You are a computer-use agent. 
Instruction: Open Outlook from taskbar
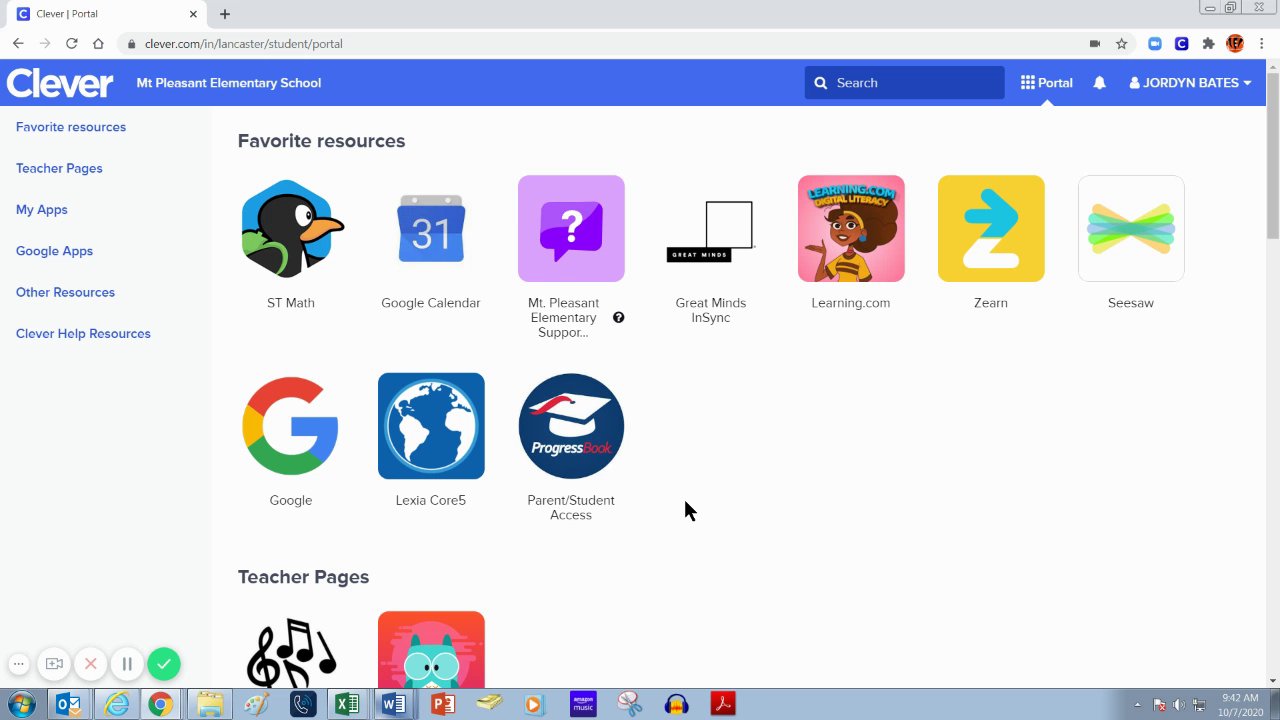[68, 704]
